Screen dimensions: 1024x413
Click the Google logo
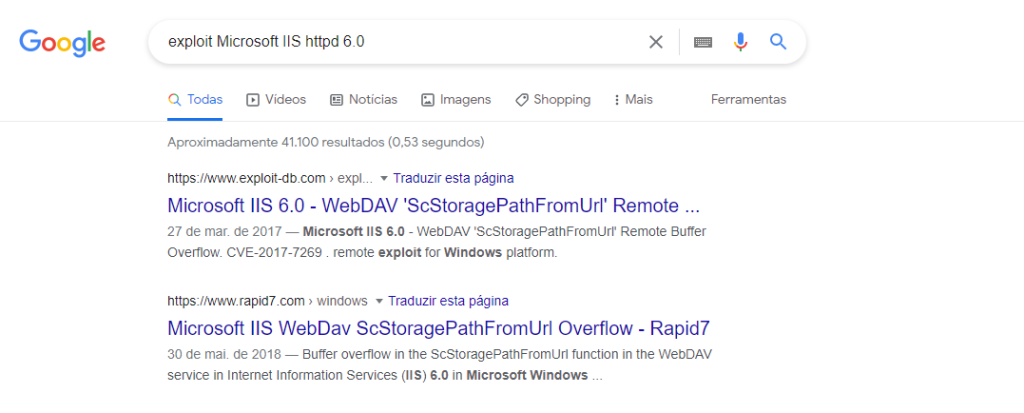tap(62, 42)
